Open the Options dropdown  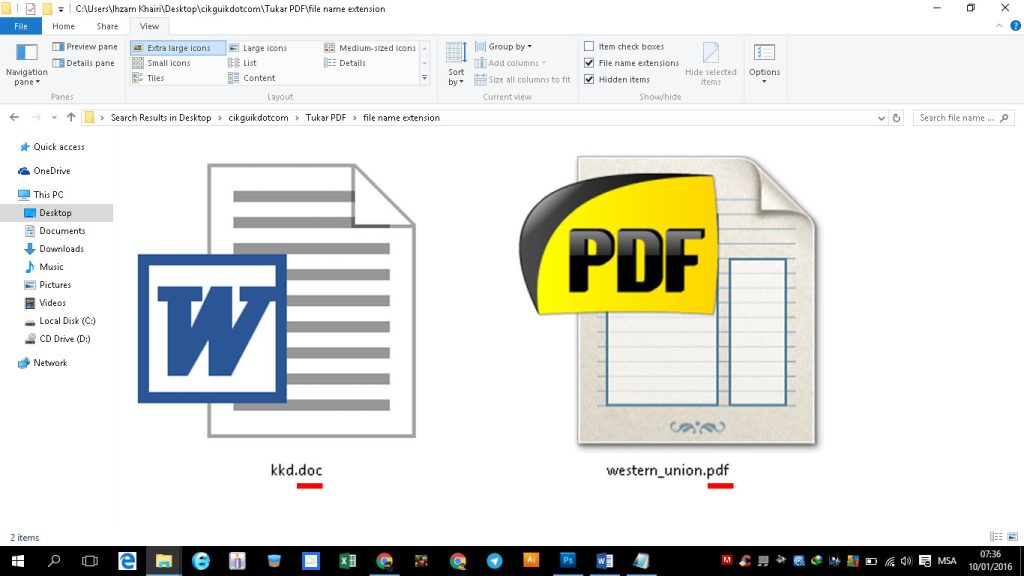coord(764,64)
